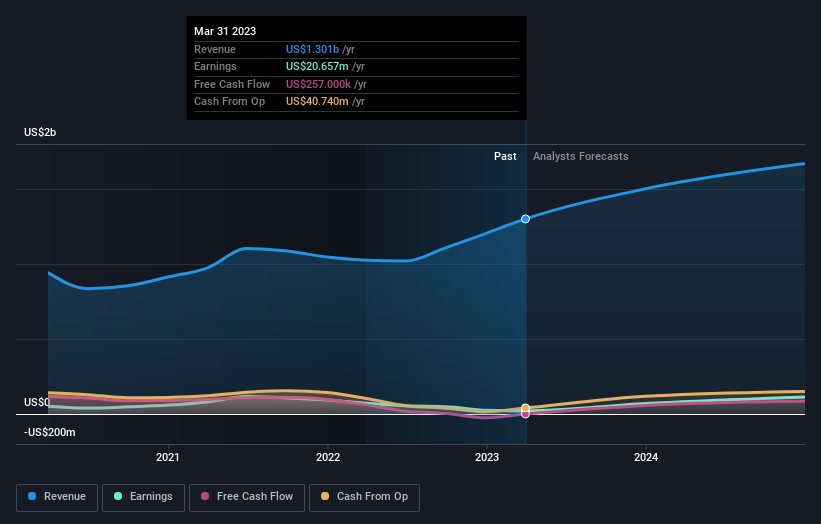Image resolution: width=821 pixels, height=524 pixels.
Task: Click the orange Cash From Op data point
Action: tap(525, 408)
